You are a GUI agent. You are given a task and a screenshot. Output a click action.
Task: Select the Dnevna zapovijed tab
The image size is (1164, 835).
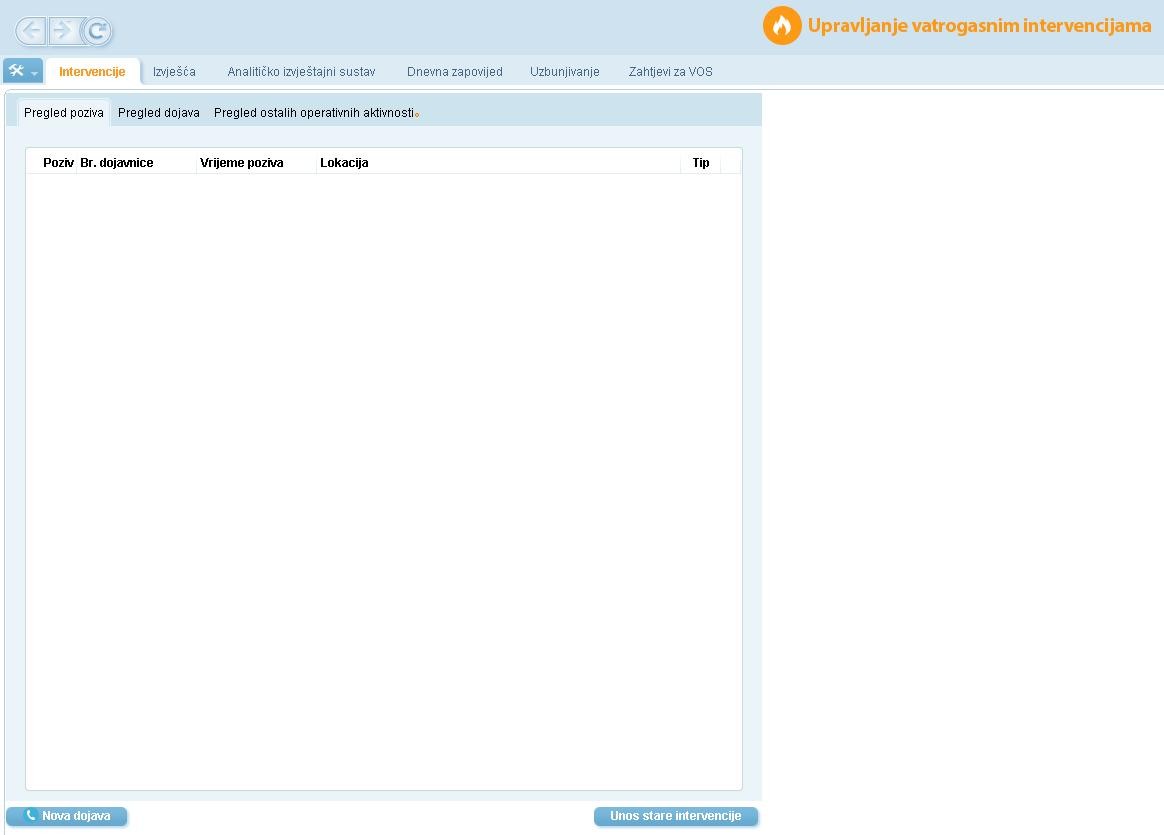click(454, 72)
